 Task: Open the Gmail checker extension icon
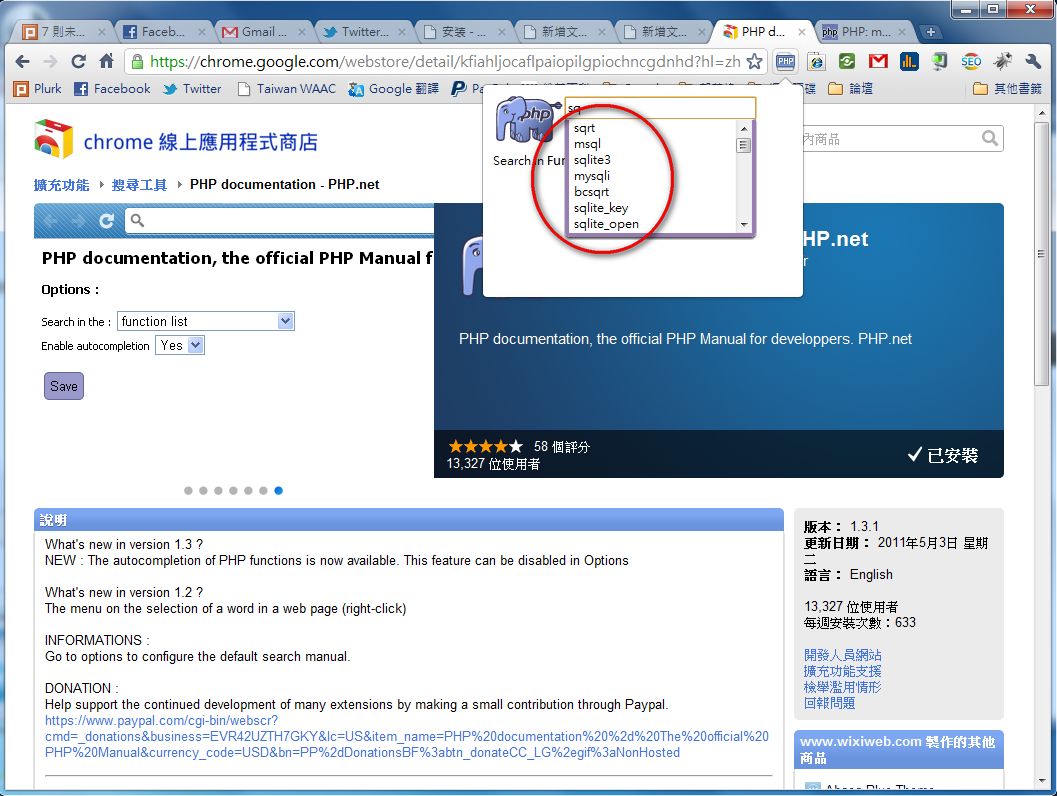(x=878, y=62)
